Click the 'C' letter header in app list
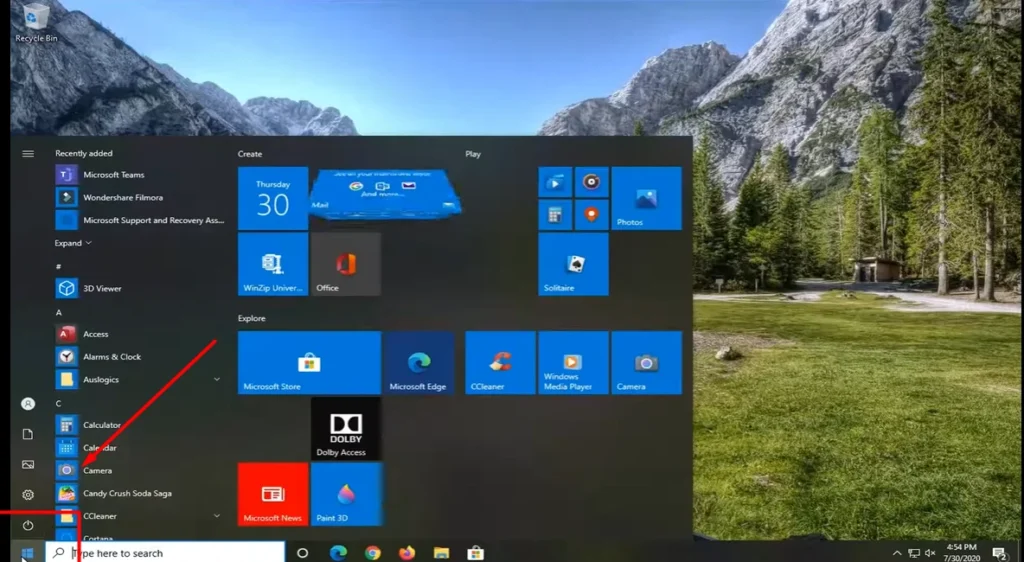This screenshot has width=1024, height=562. 58,403
